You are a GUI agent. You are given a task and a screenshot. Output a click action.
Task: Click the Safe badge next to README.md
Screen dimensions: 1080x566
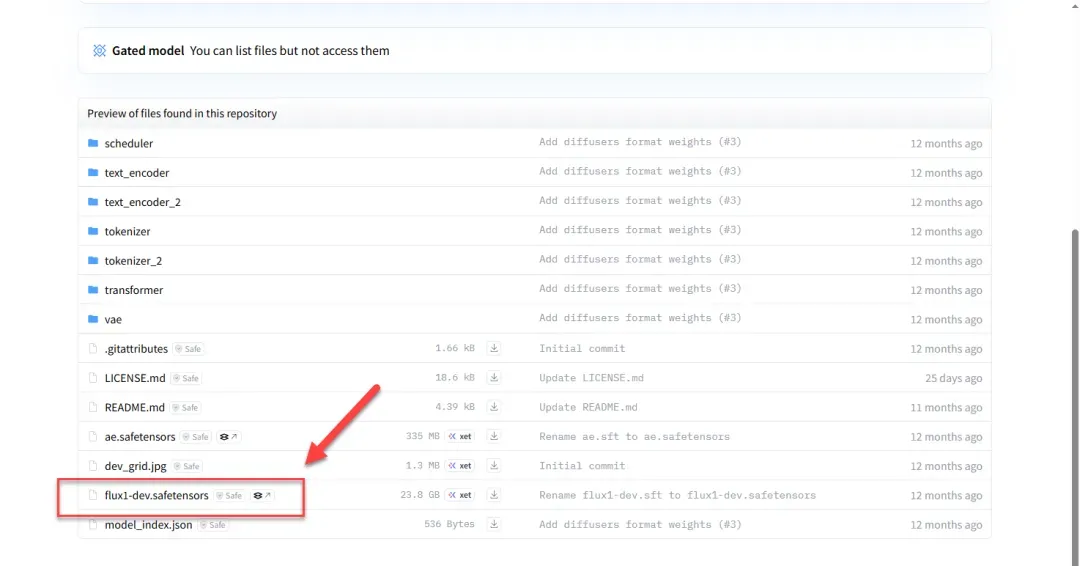coord(186,408)
